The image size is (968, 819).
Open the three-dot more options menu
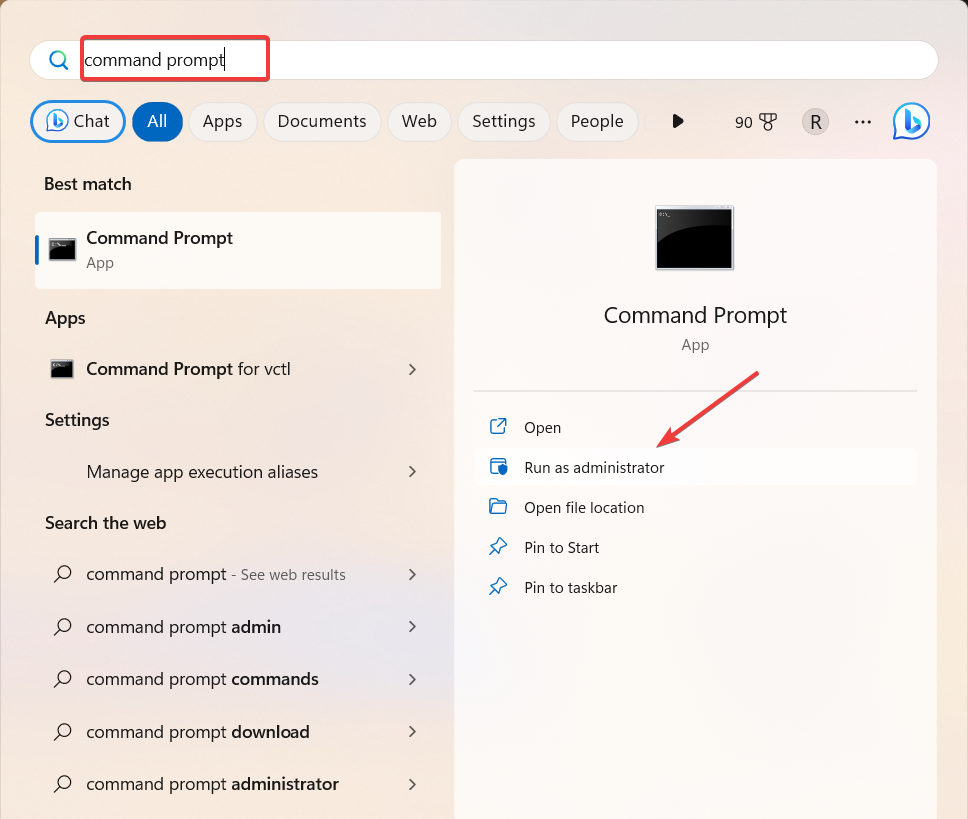coord(862,122)
